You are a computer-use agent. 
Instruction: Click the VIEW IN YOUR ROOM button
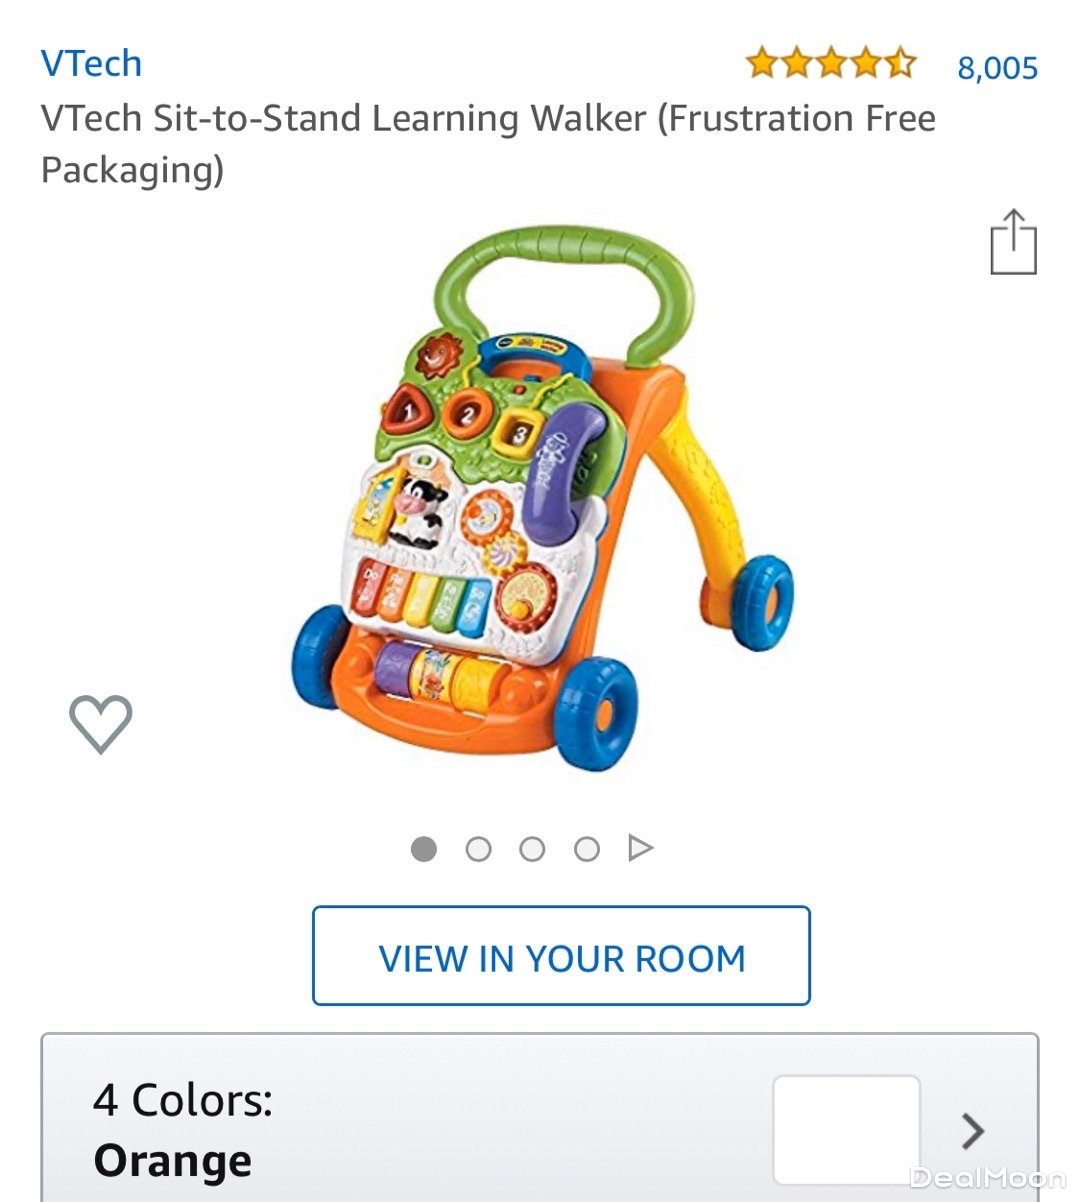561,956
